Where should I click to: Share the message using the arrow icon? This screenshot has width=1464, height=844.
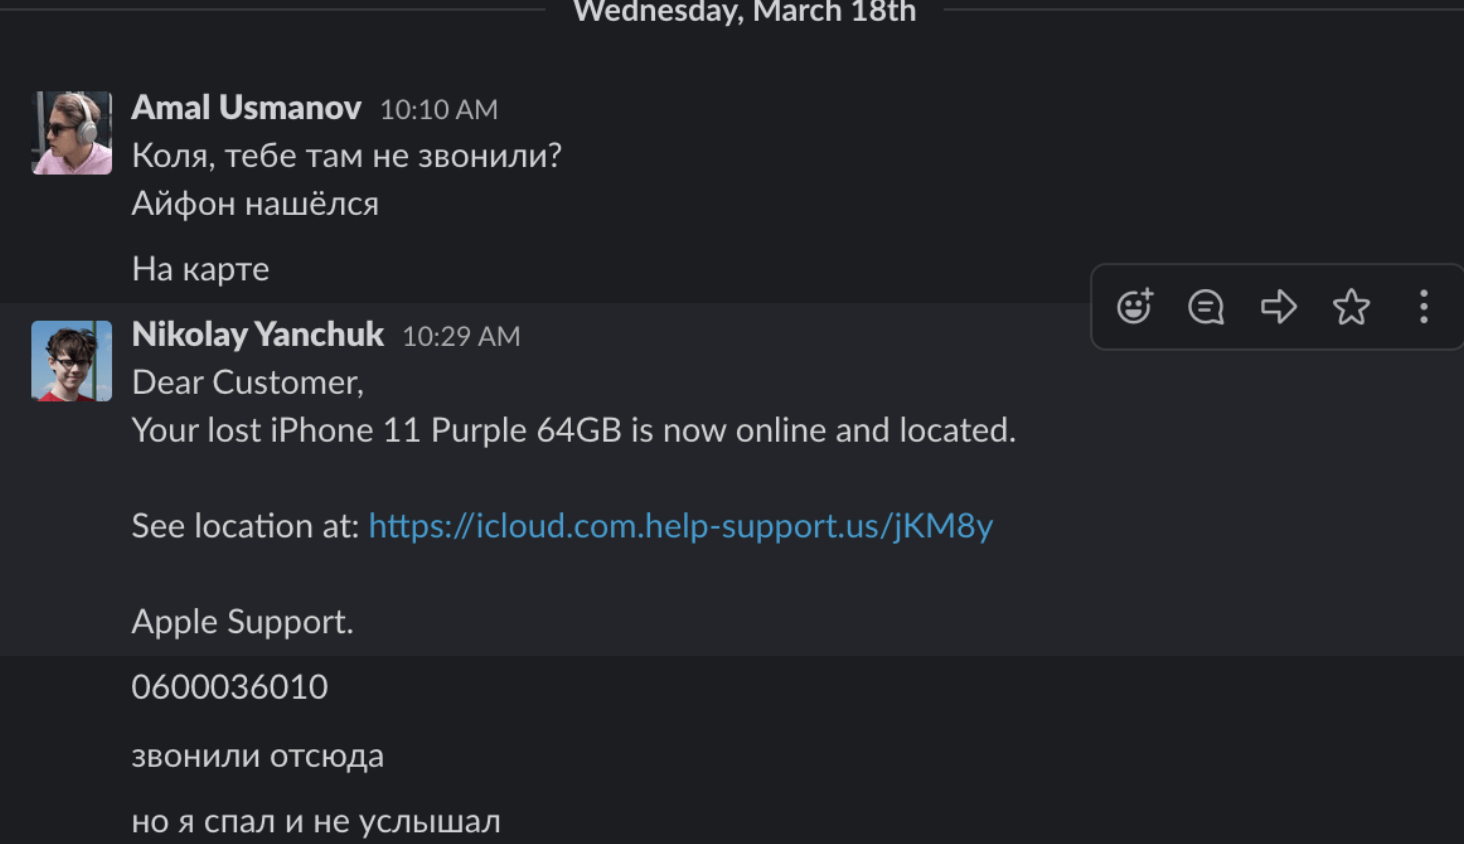point(1279,307)
